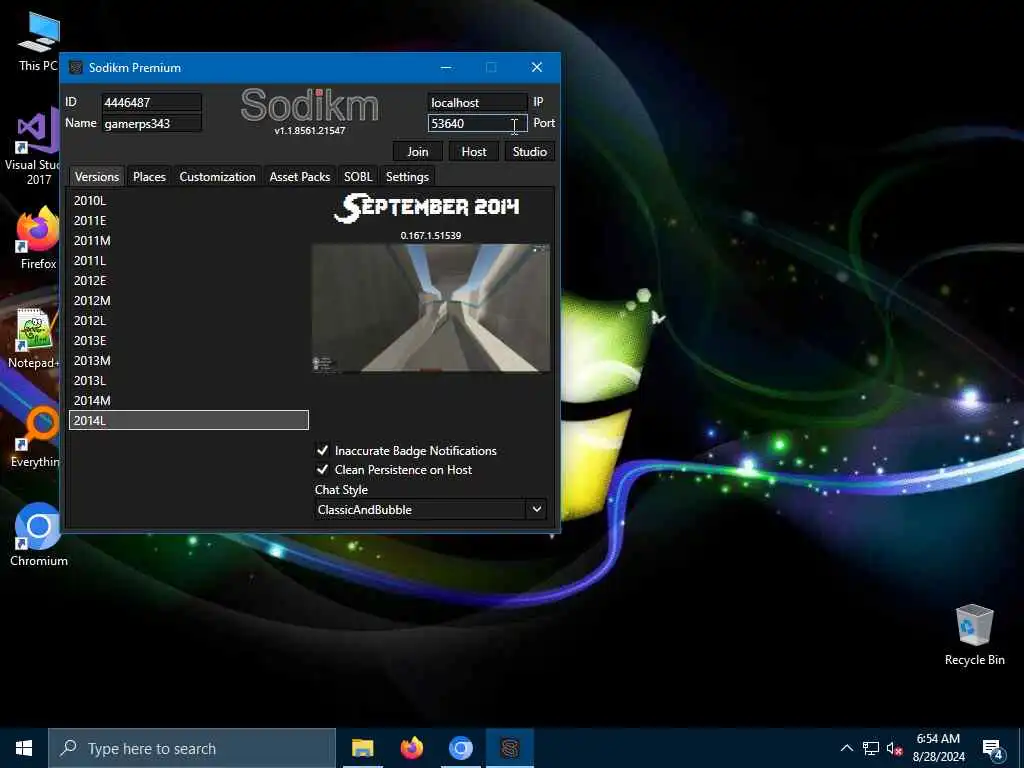Image resolution: width=1024 pixels, height=768 pixels.
Task: Open File Explorer from the taskbar
Action: click(x=362, y=748)
